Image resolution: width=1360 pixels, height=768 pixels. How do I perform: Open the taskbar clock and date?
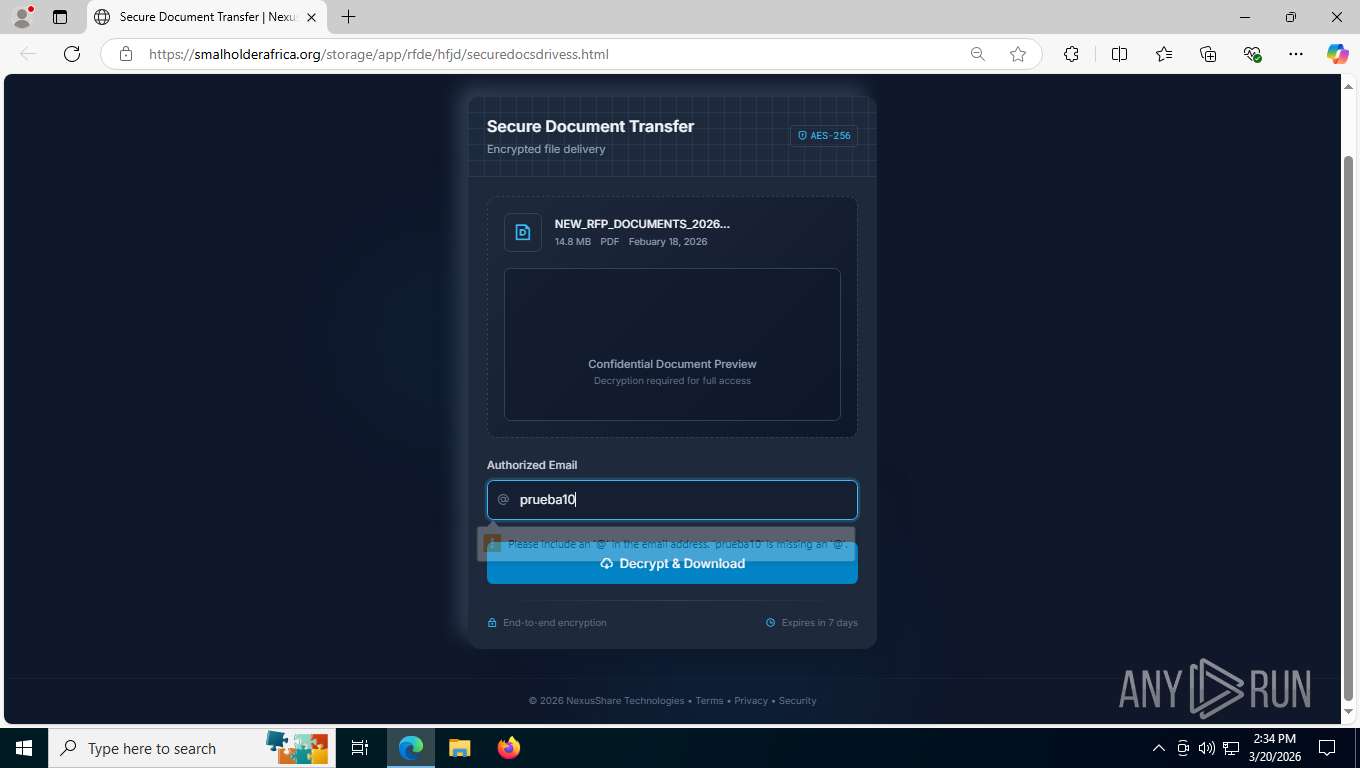tap(1274, 748)
